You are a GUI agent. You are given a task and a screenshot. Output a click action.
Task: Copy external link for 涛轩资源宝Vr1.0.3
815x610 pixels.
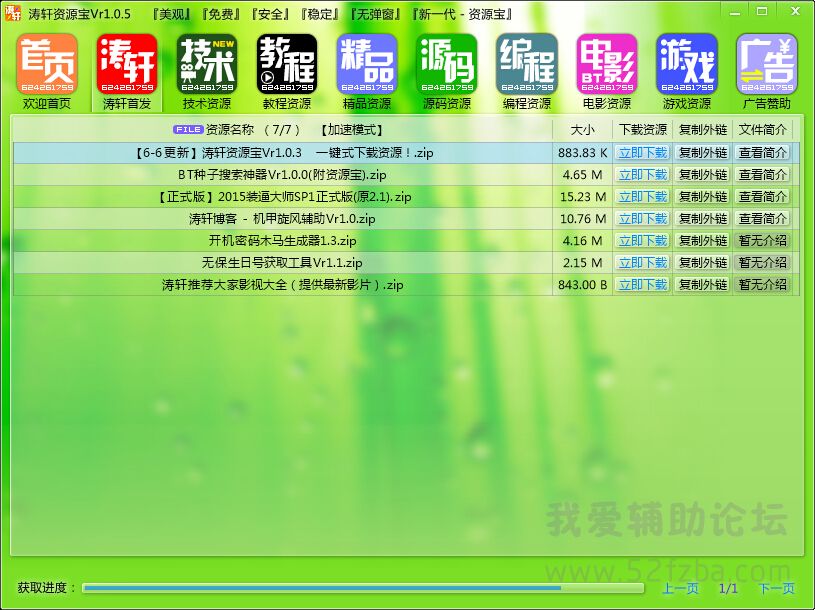point(703,153)
